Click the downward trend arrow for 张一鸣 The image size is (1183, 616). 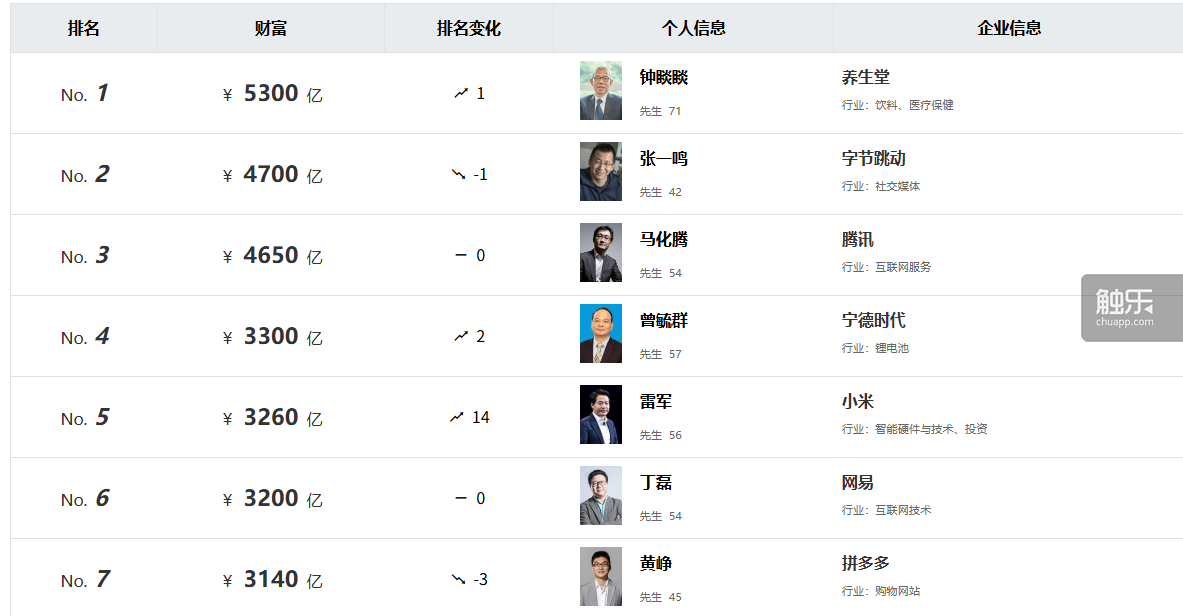point(458,174)
